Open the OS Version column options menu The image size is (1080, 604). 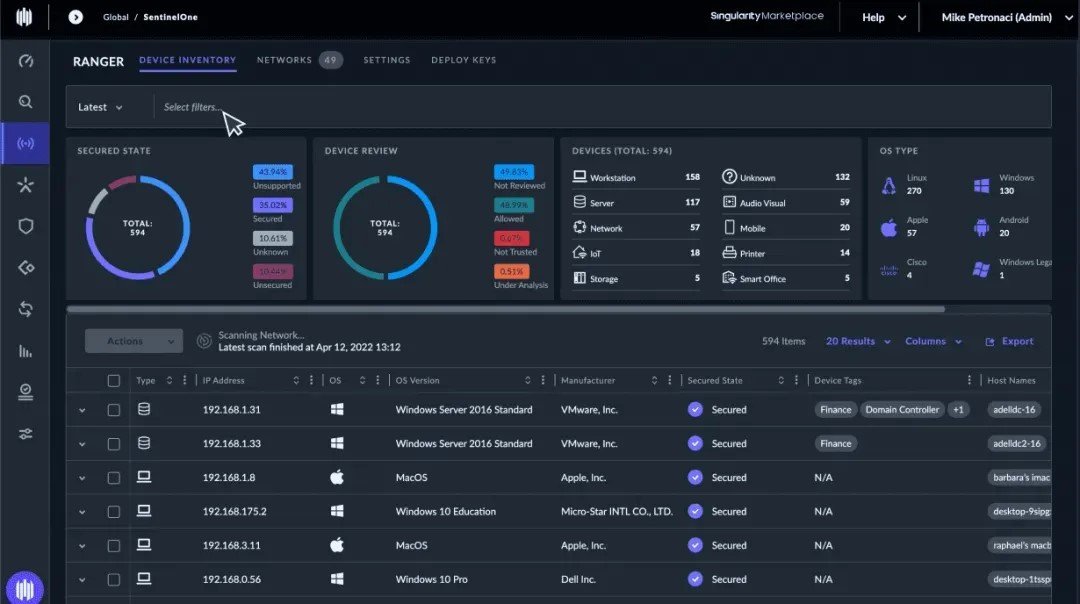(x=543, y=380)
